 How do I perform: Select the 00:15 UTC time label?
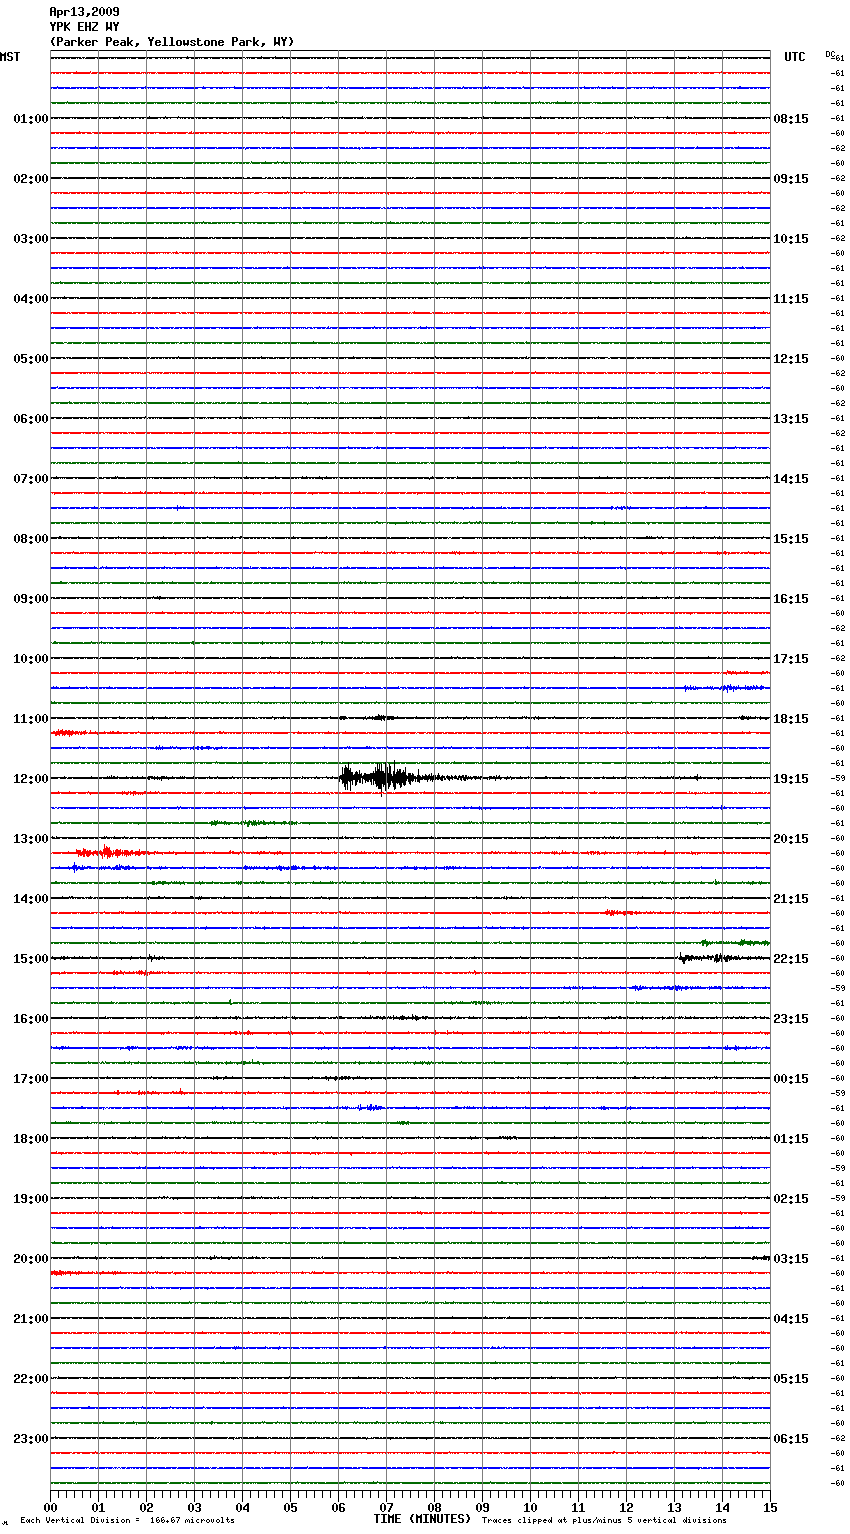point(791,1079)
